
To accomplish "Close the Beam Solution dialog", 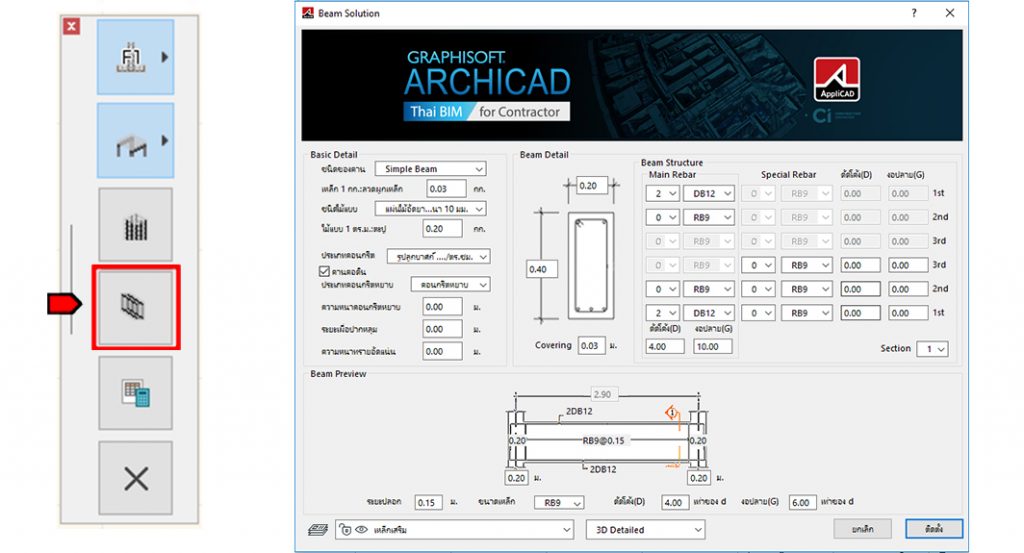I will click(x=950, y=13).
